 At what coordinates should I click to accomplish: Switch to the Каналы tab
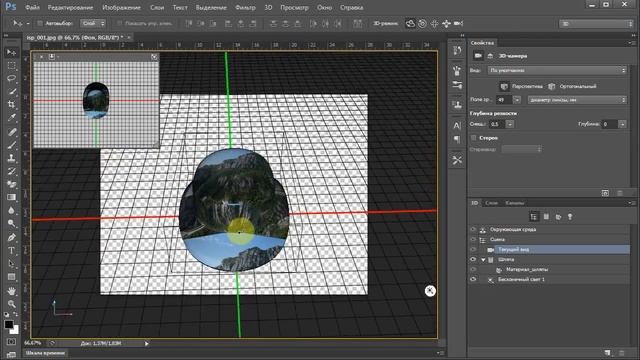tap(514, 203)
